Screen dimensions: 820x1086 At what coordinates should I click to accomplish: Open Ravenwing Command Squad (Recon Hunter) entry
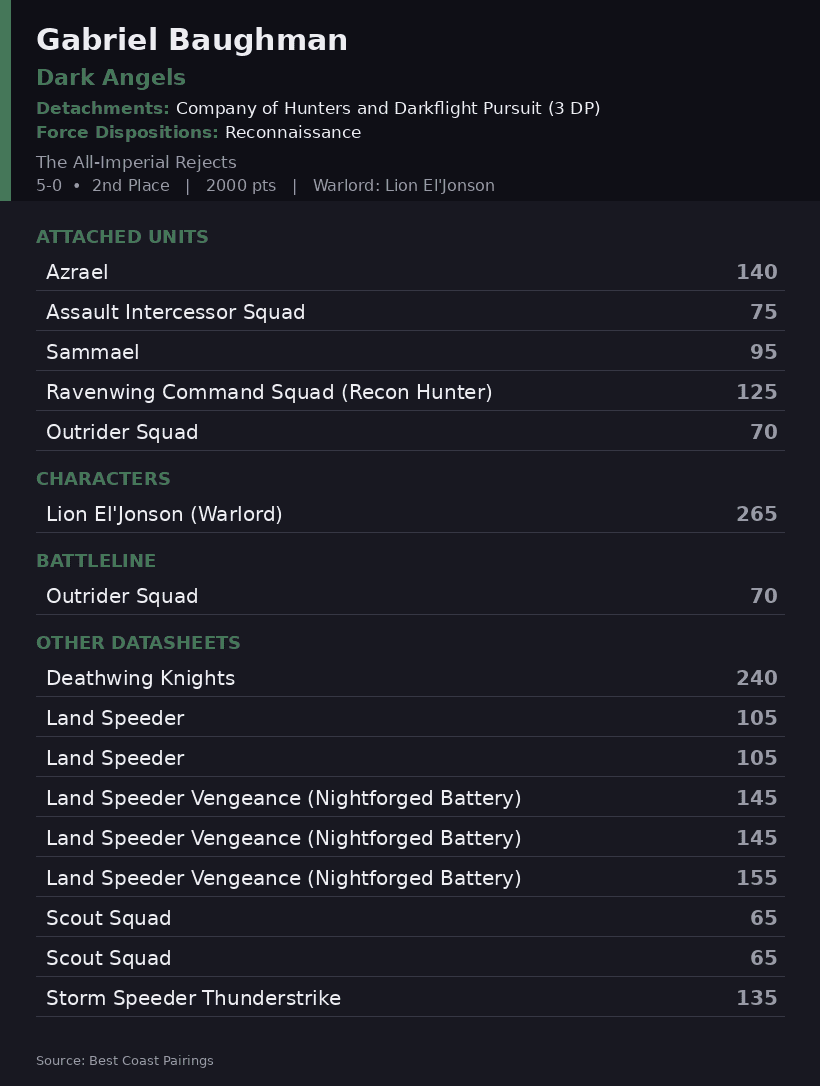coord(410,392)
